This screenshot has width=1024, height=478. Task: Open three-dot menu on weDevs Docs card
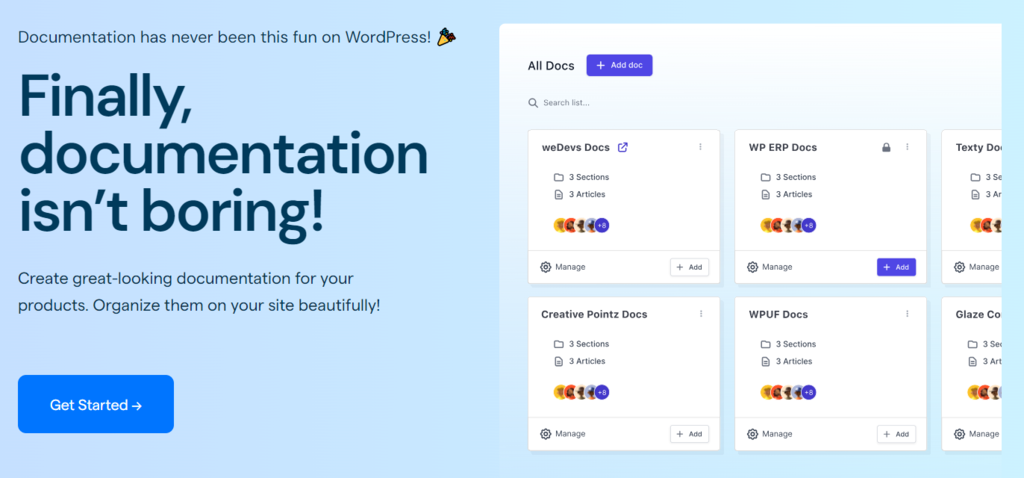click(x=700, y=147)
